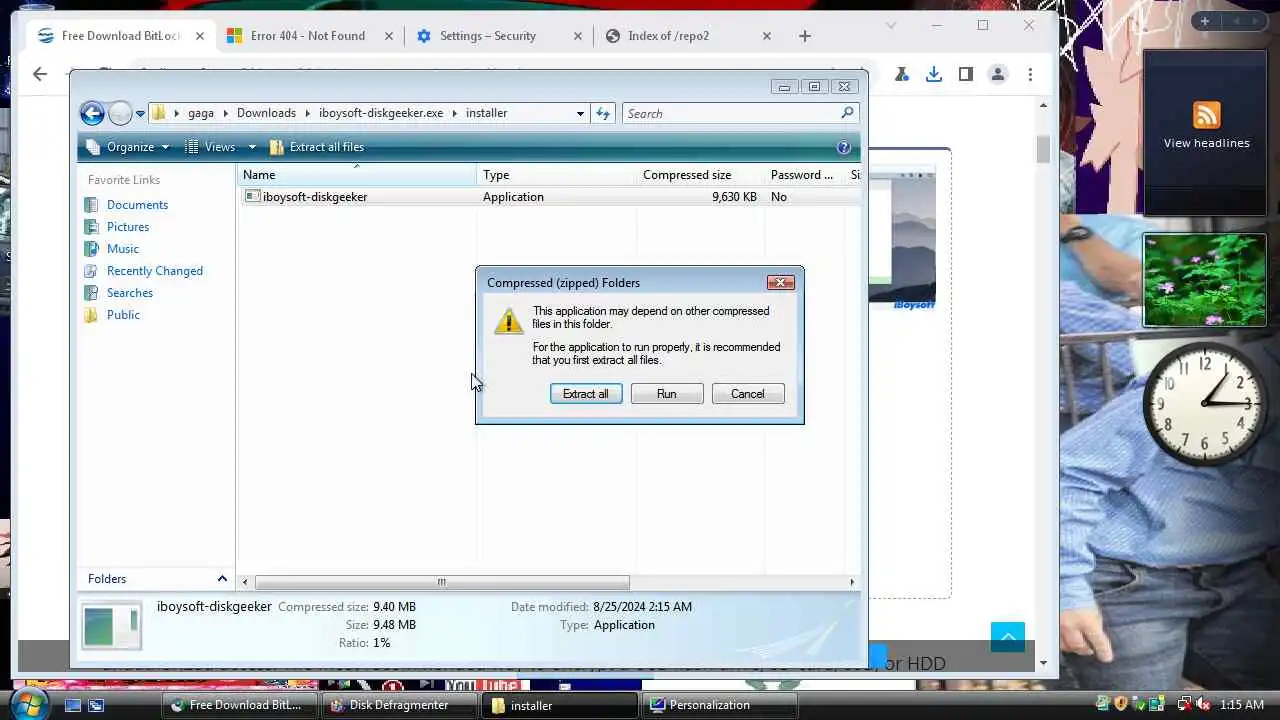Click the Views toolbar button

pos(211,147)
